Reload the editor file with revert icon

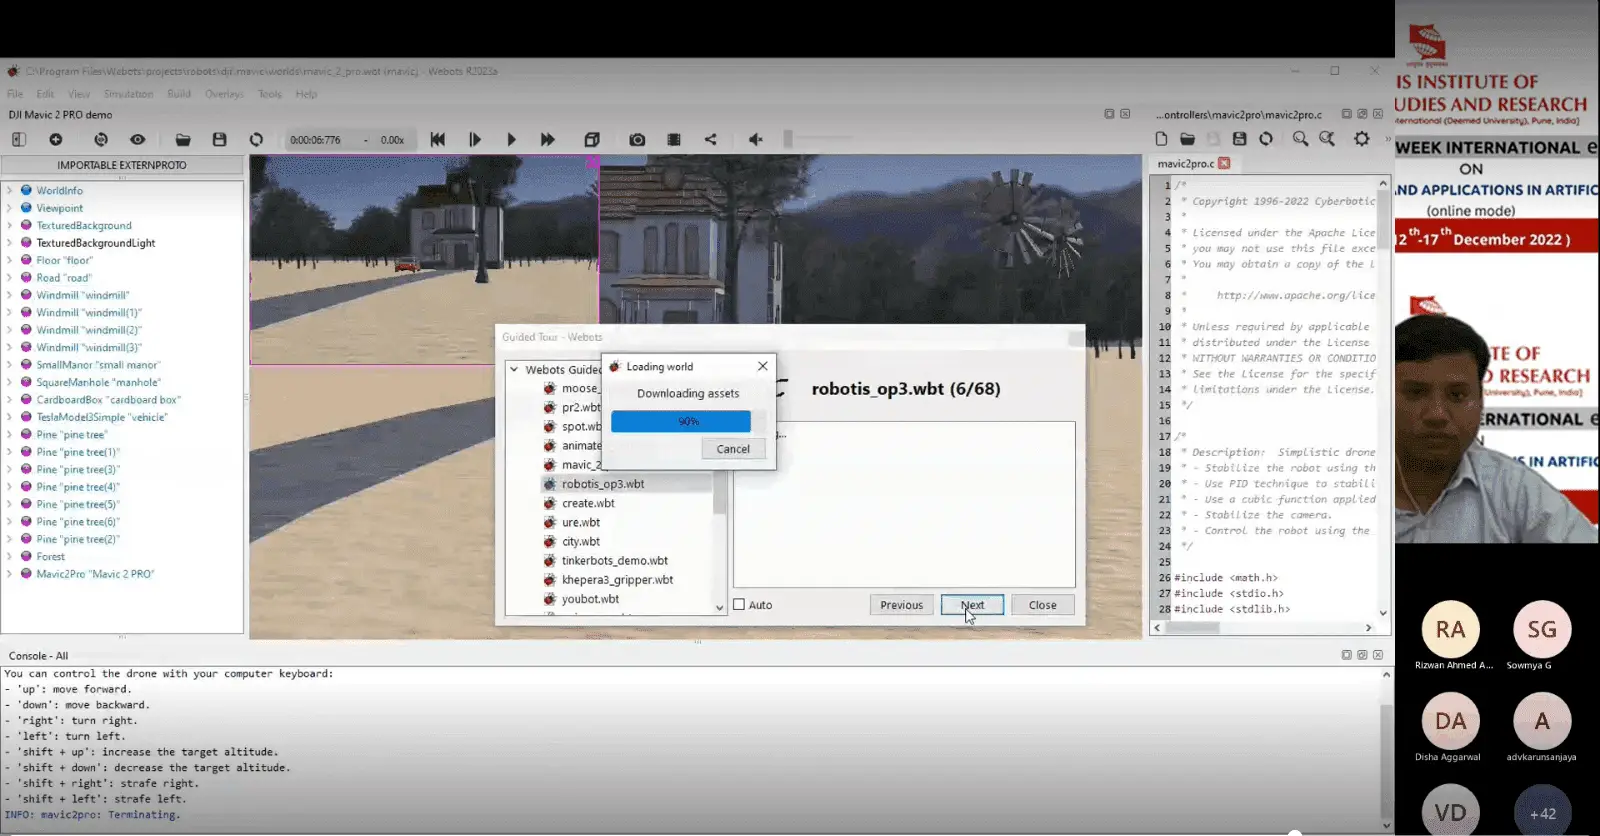pyautogui.click(x=1266, y=139)
